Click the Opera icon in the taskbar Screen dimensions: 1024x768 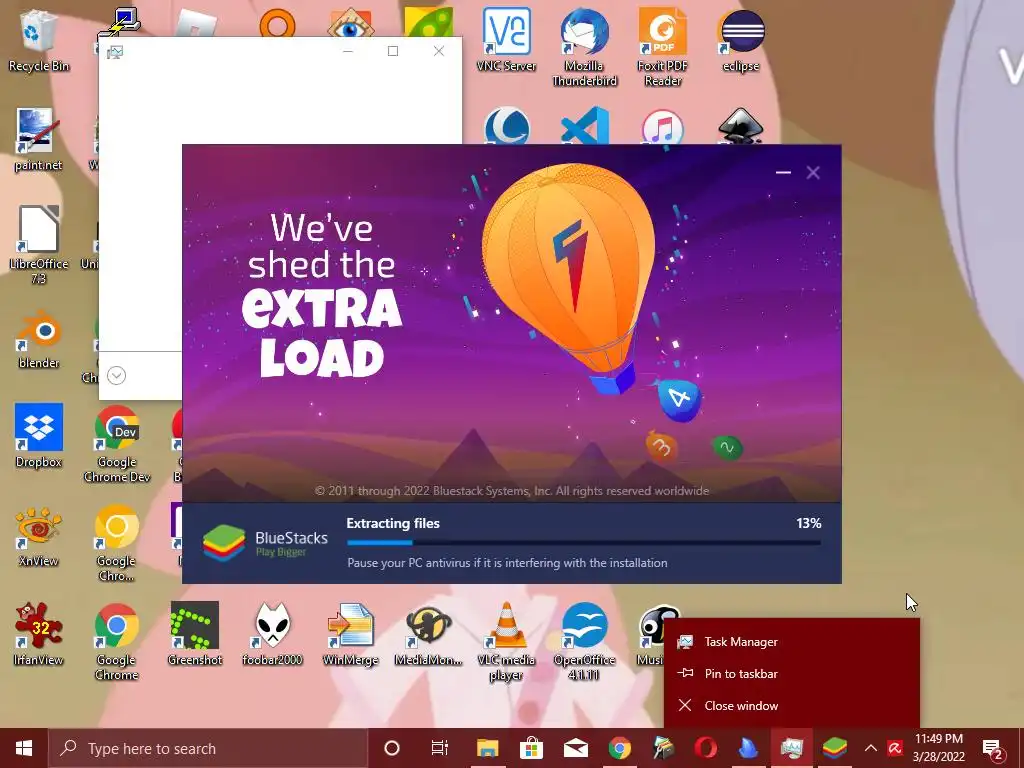[x=705, y=748]
